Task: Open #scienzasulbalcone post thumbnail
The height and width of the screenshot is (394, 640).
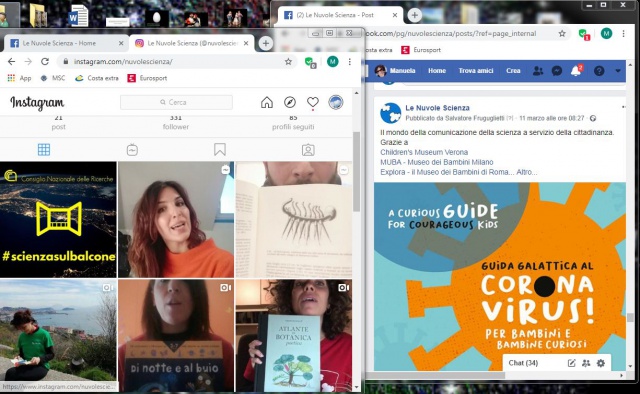Action: tap(58, 220)
